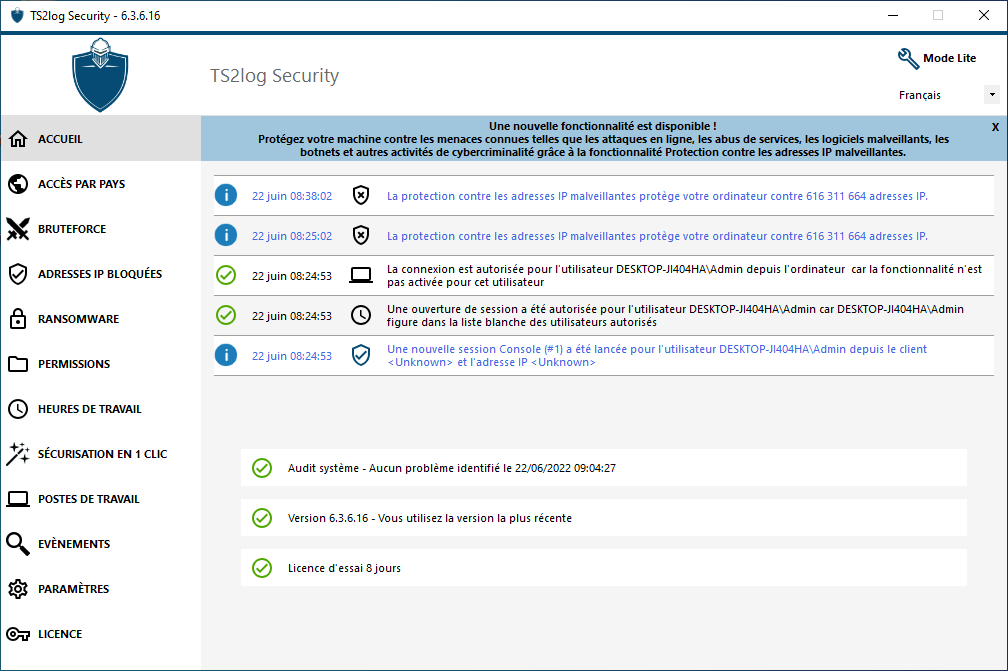This screenshot has width=1008, height=671.
Task: Click the connexion est autorisée event text
Action: pyautogui.click(x=685, y=276)
